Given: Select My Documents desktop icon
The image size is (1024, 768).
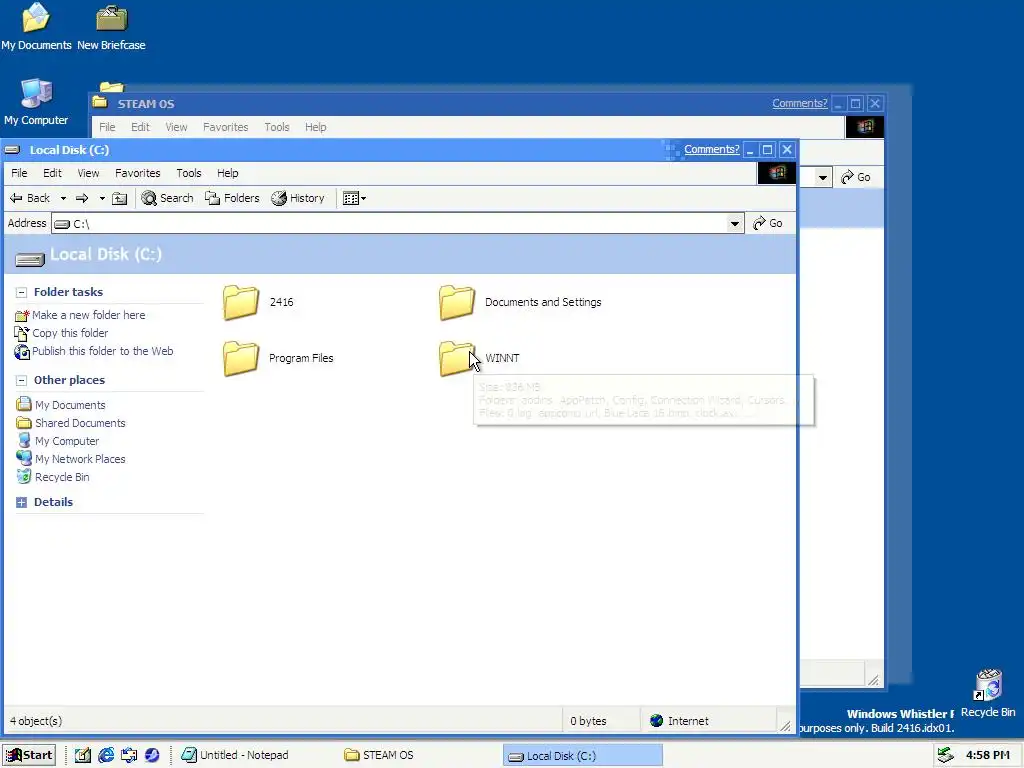Looking at the screenshot, I should pyautogui.click(x=37, y=27).
